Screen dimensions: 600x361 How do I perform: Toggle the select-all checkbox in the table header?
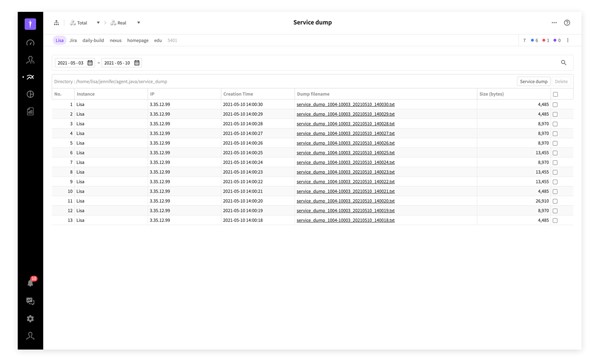[555, 94]
